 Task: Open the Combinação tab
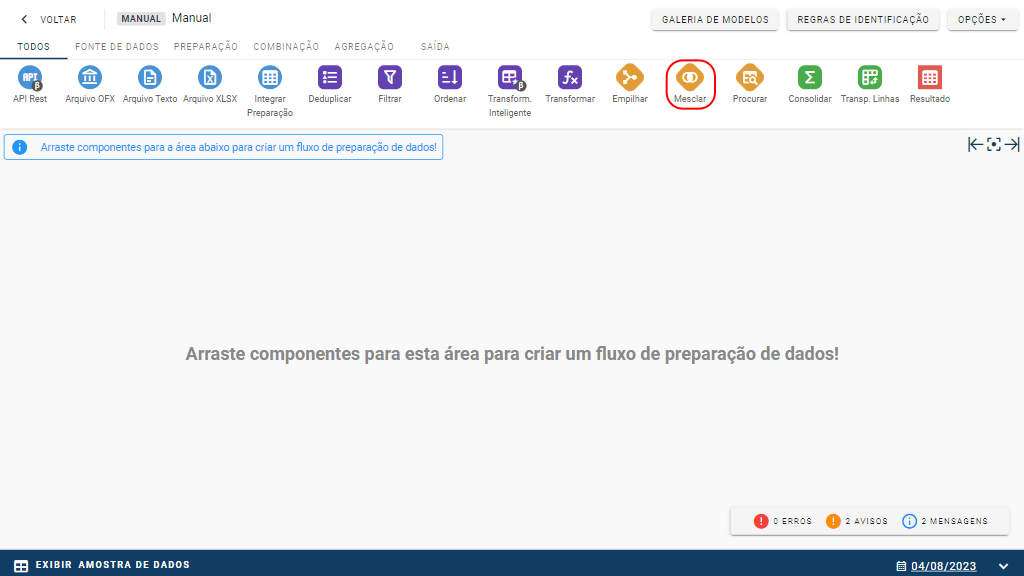coord(286,46)
